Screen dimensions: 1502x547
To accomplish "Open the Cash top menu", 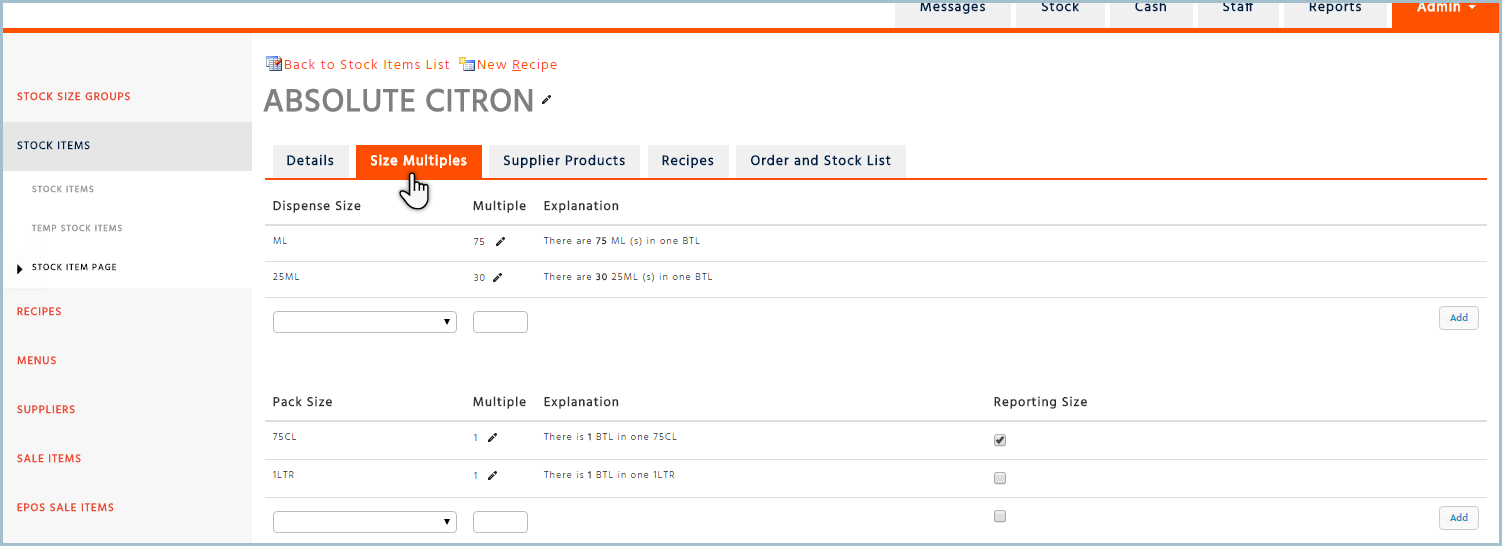I will point(1151,12).
